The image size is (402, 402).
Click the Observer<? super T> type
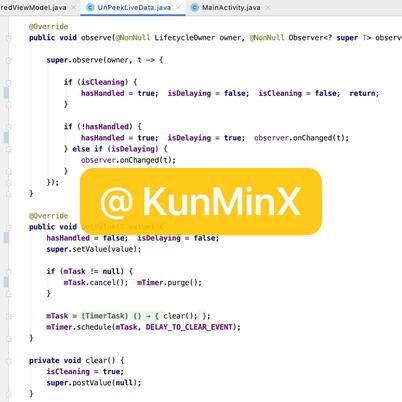[330, 38]
